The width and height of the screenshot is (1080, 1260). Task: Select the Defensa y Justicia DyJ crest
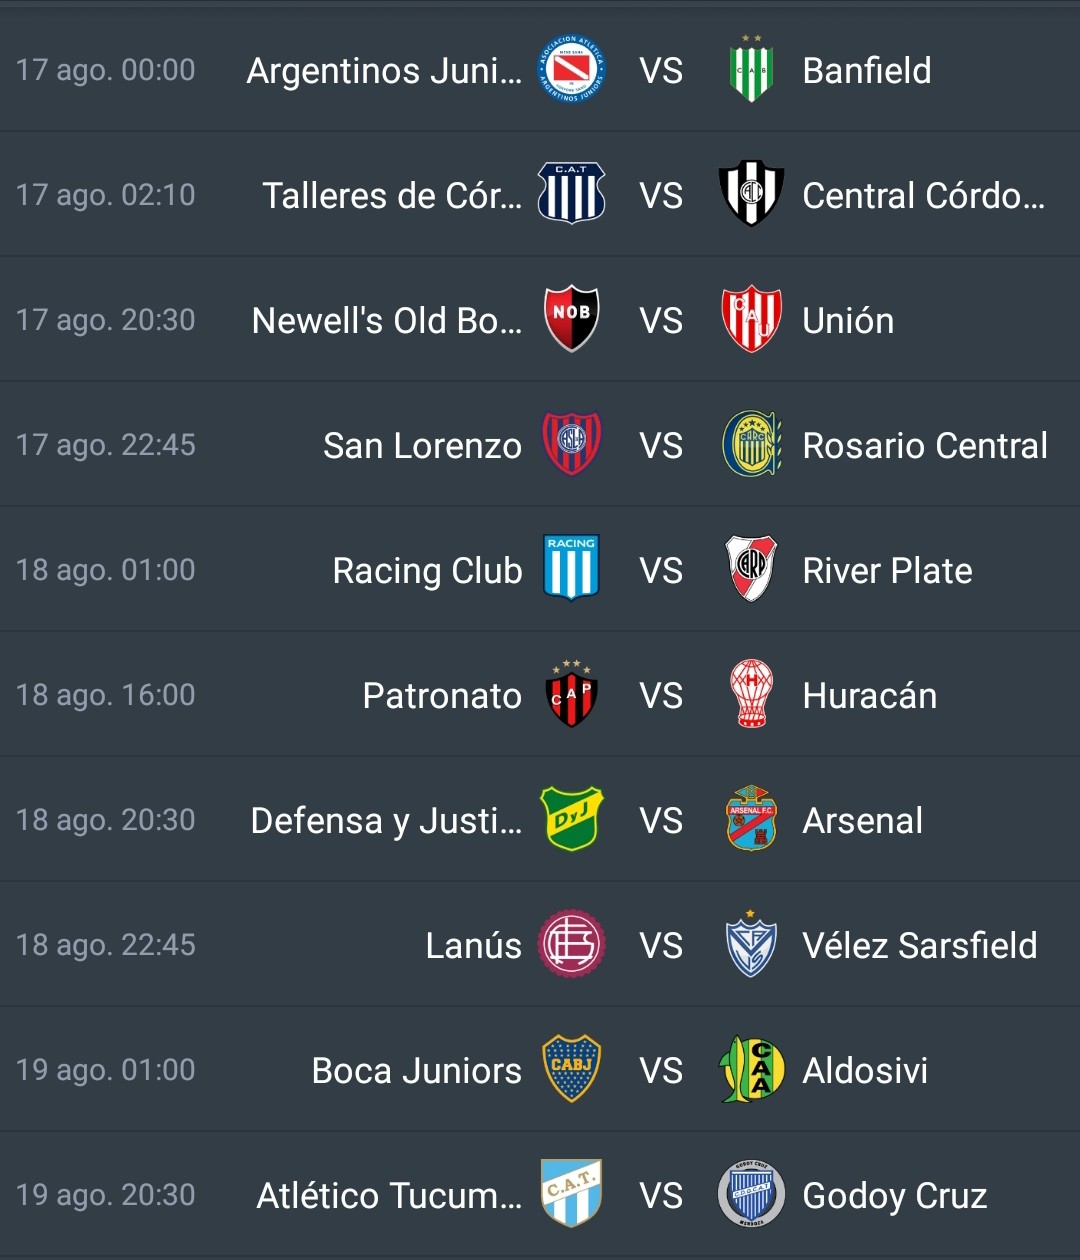coord(571,819)
